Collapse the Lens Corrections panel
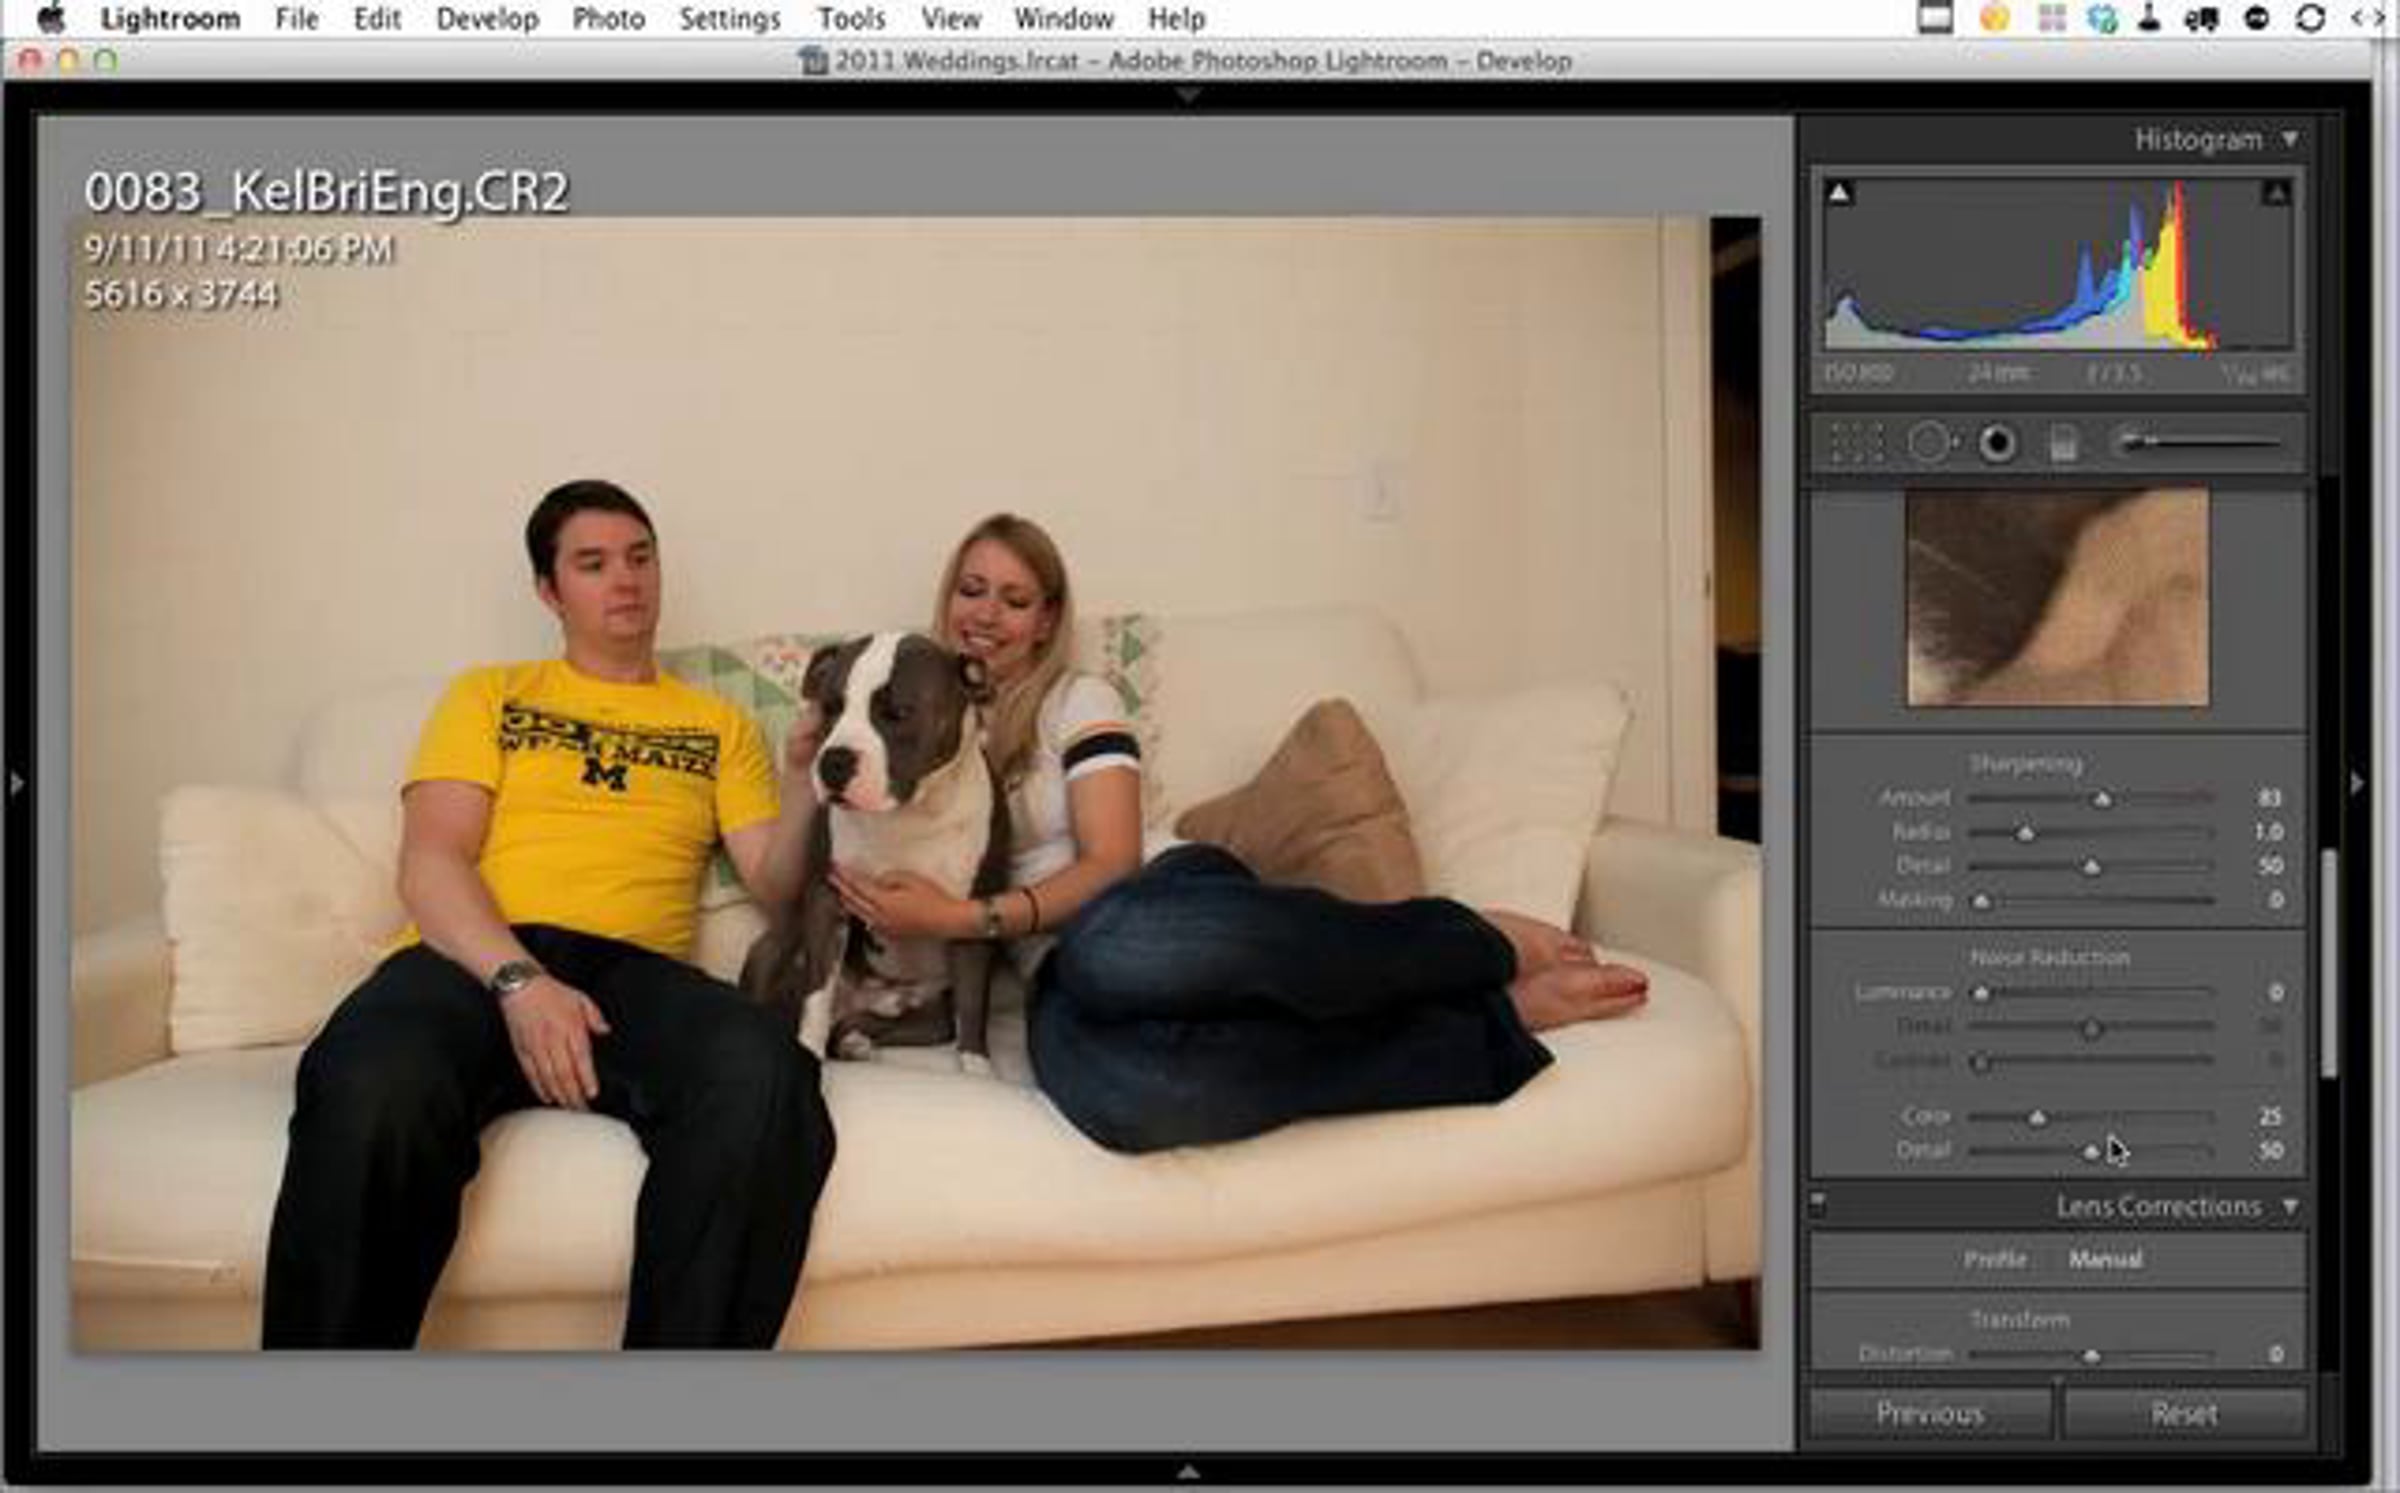Viewport: 2400px width, 1493px height. [x=2290, y=1207]
